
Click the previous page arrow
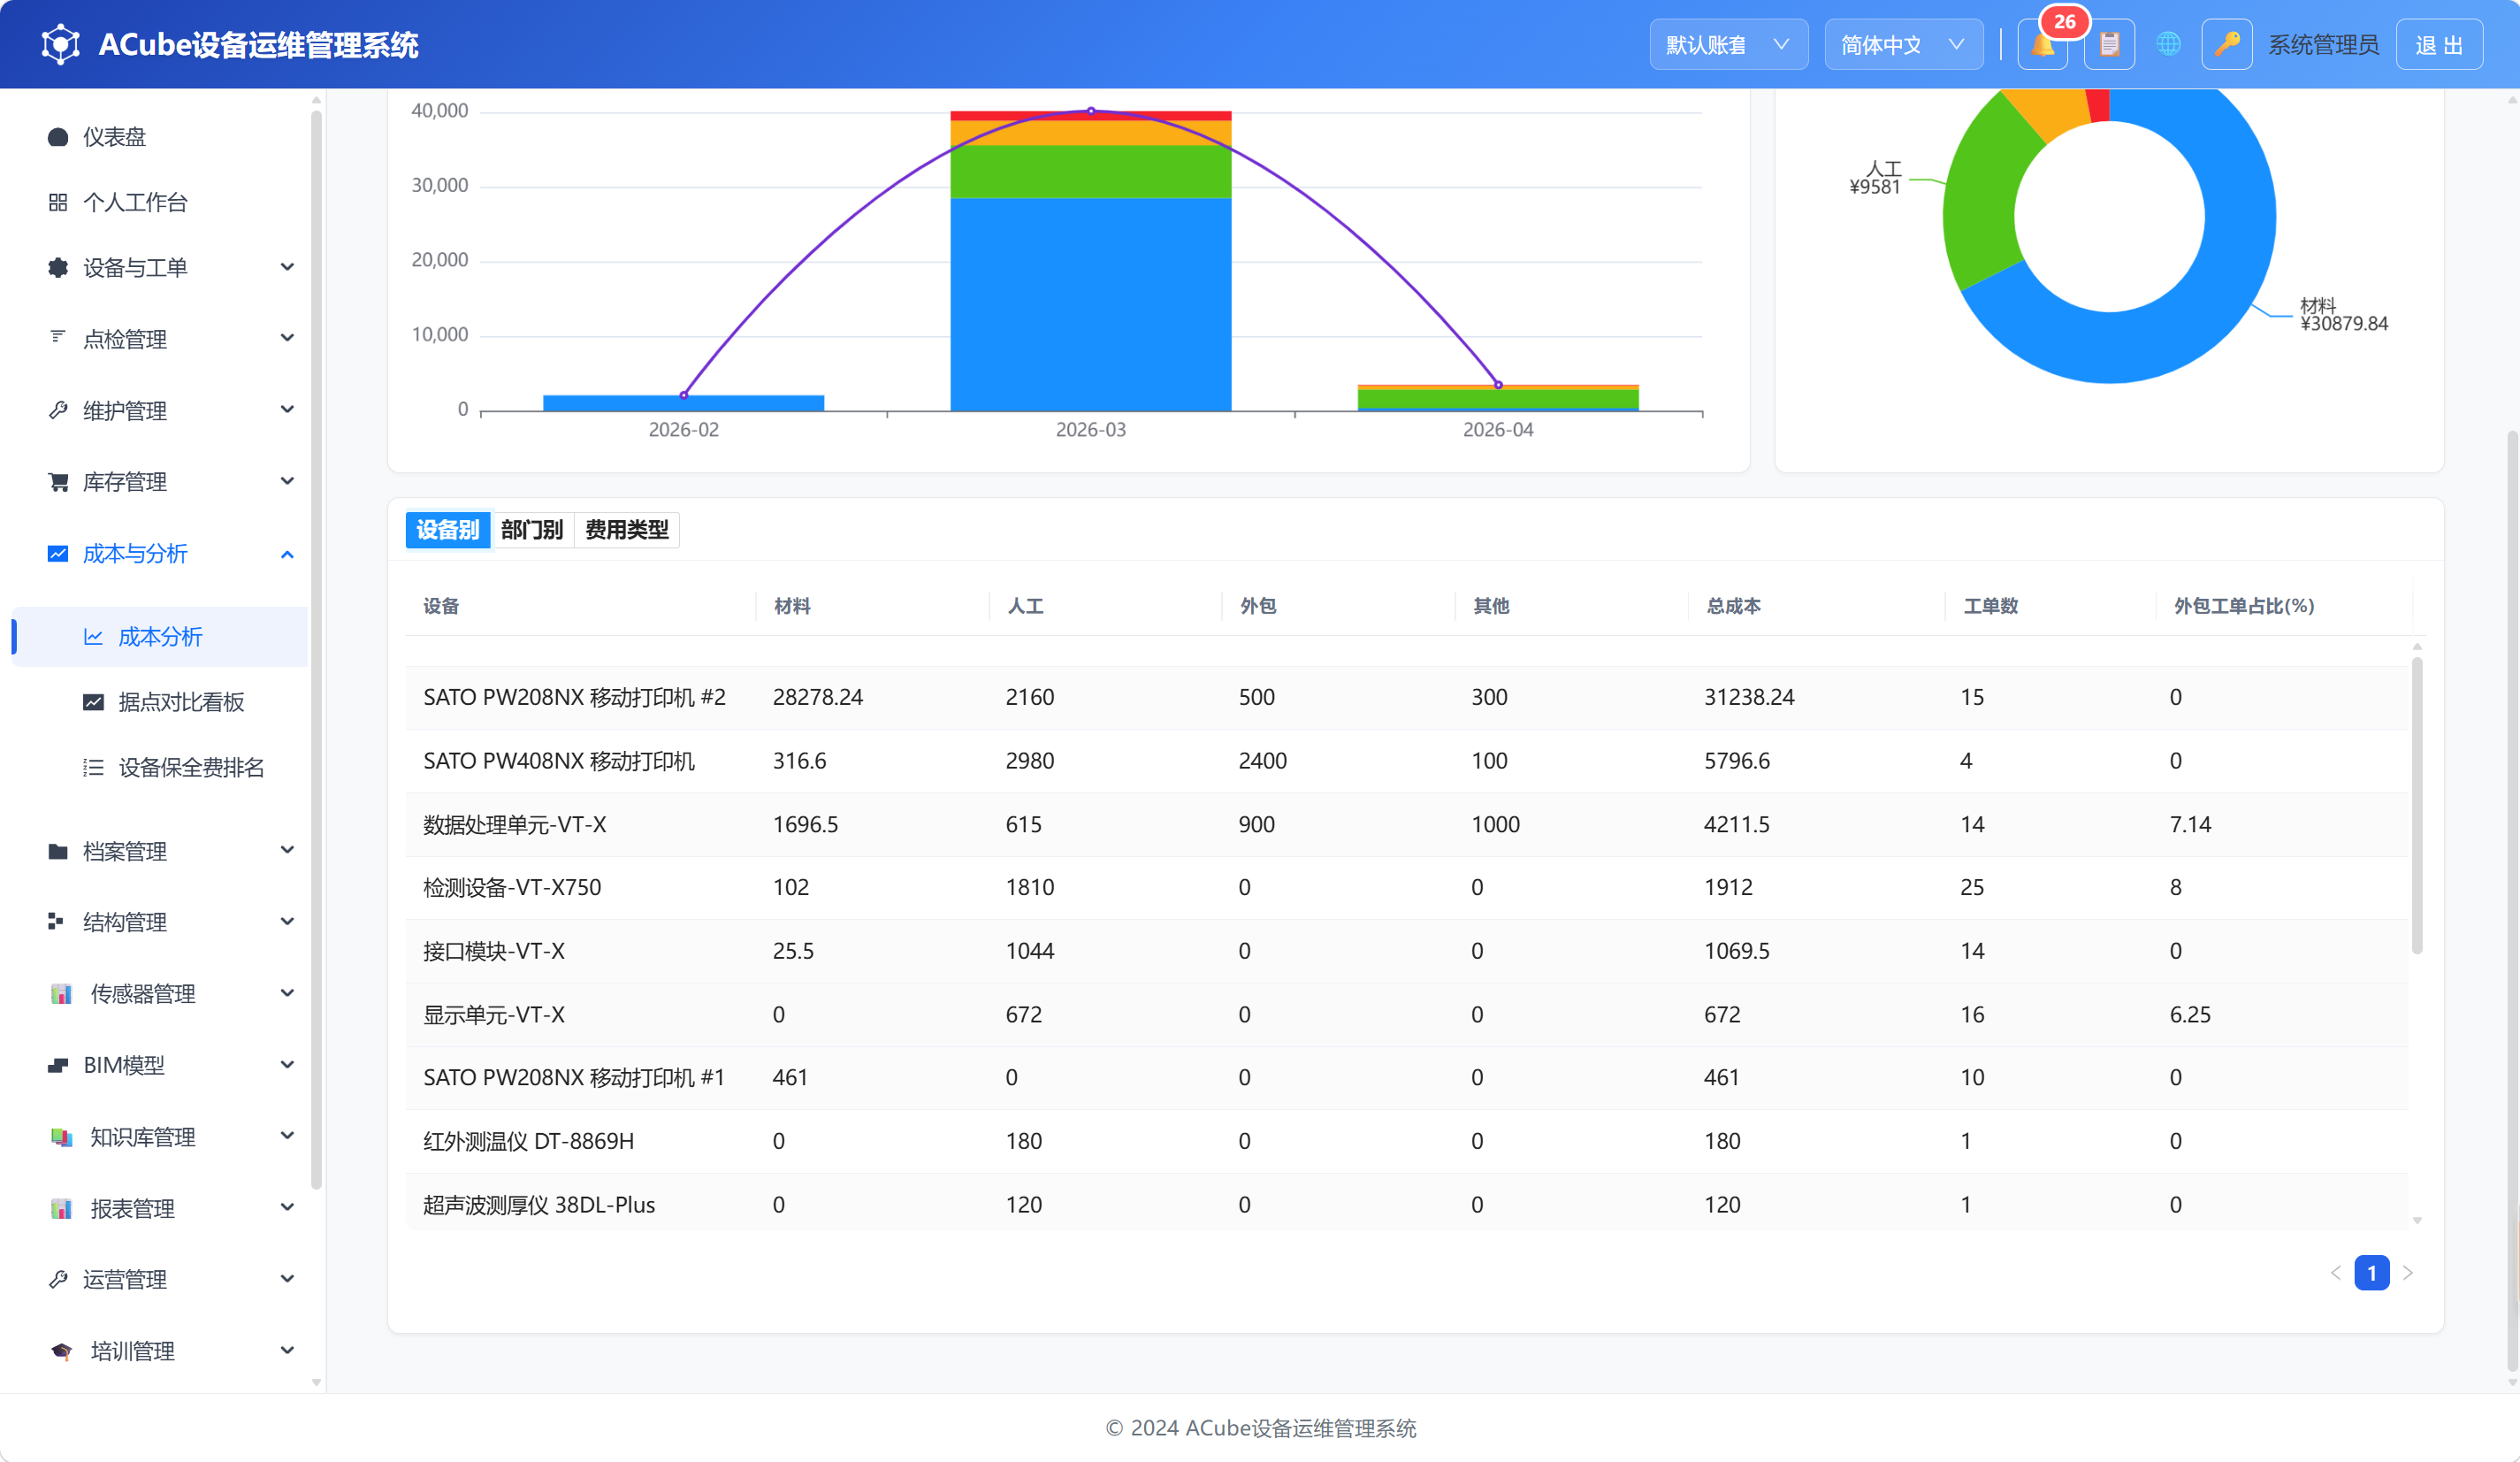coord(2335,1273)
